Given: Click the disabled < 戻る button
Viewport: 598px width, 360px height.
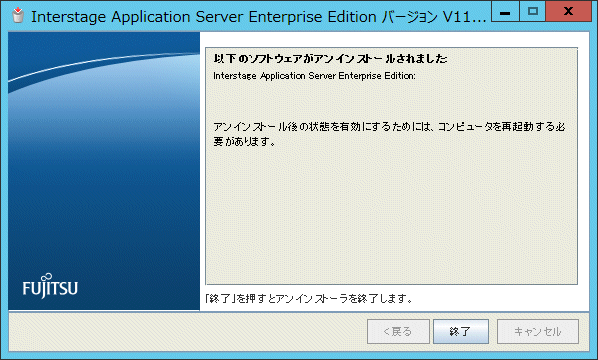Looking at the screenshot, I should 398,331.
